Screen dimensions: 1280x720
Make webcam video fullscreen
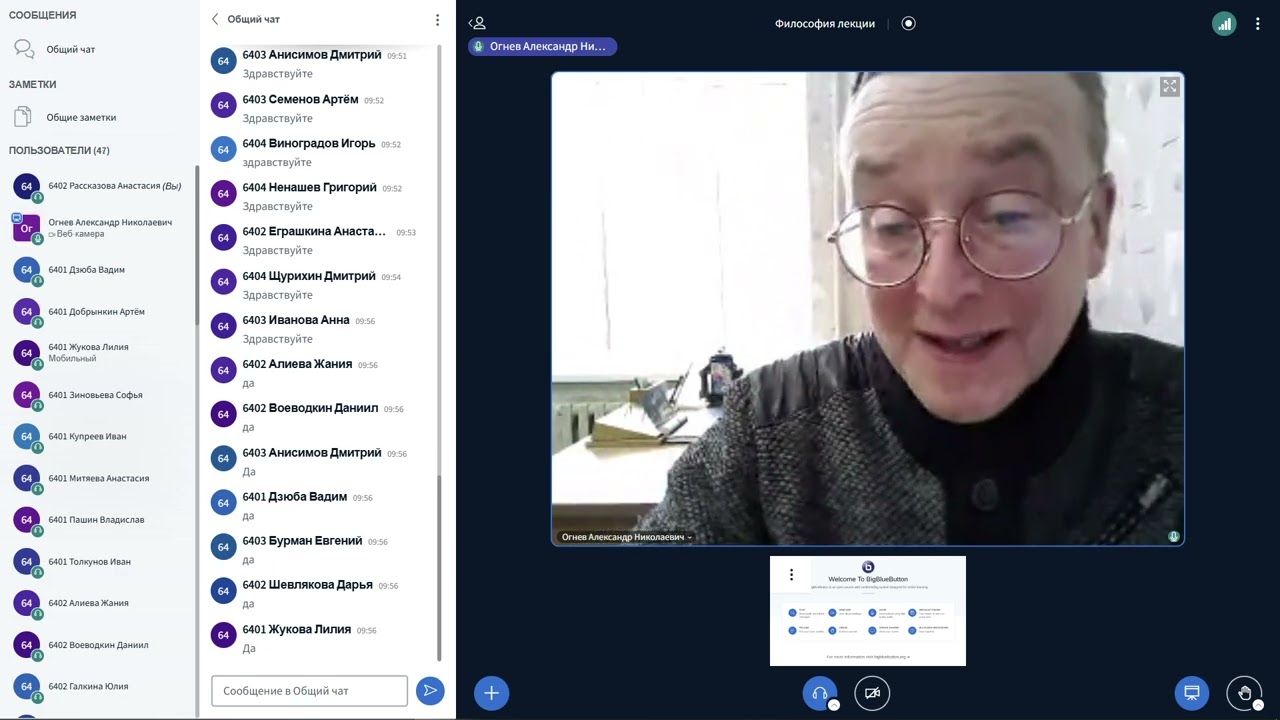click(x=1169, y=87)
